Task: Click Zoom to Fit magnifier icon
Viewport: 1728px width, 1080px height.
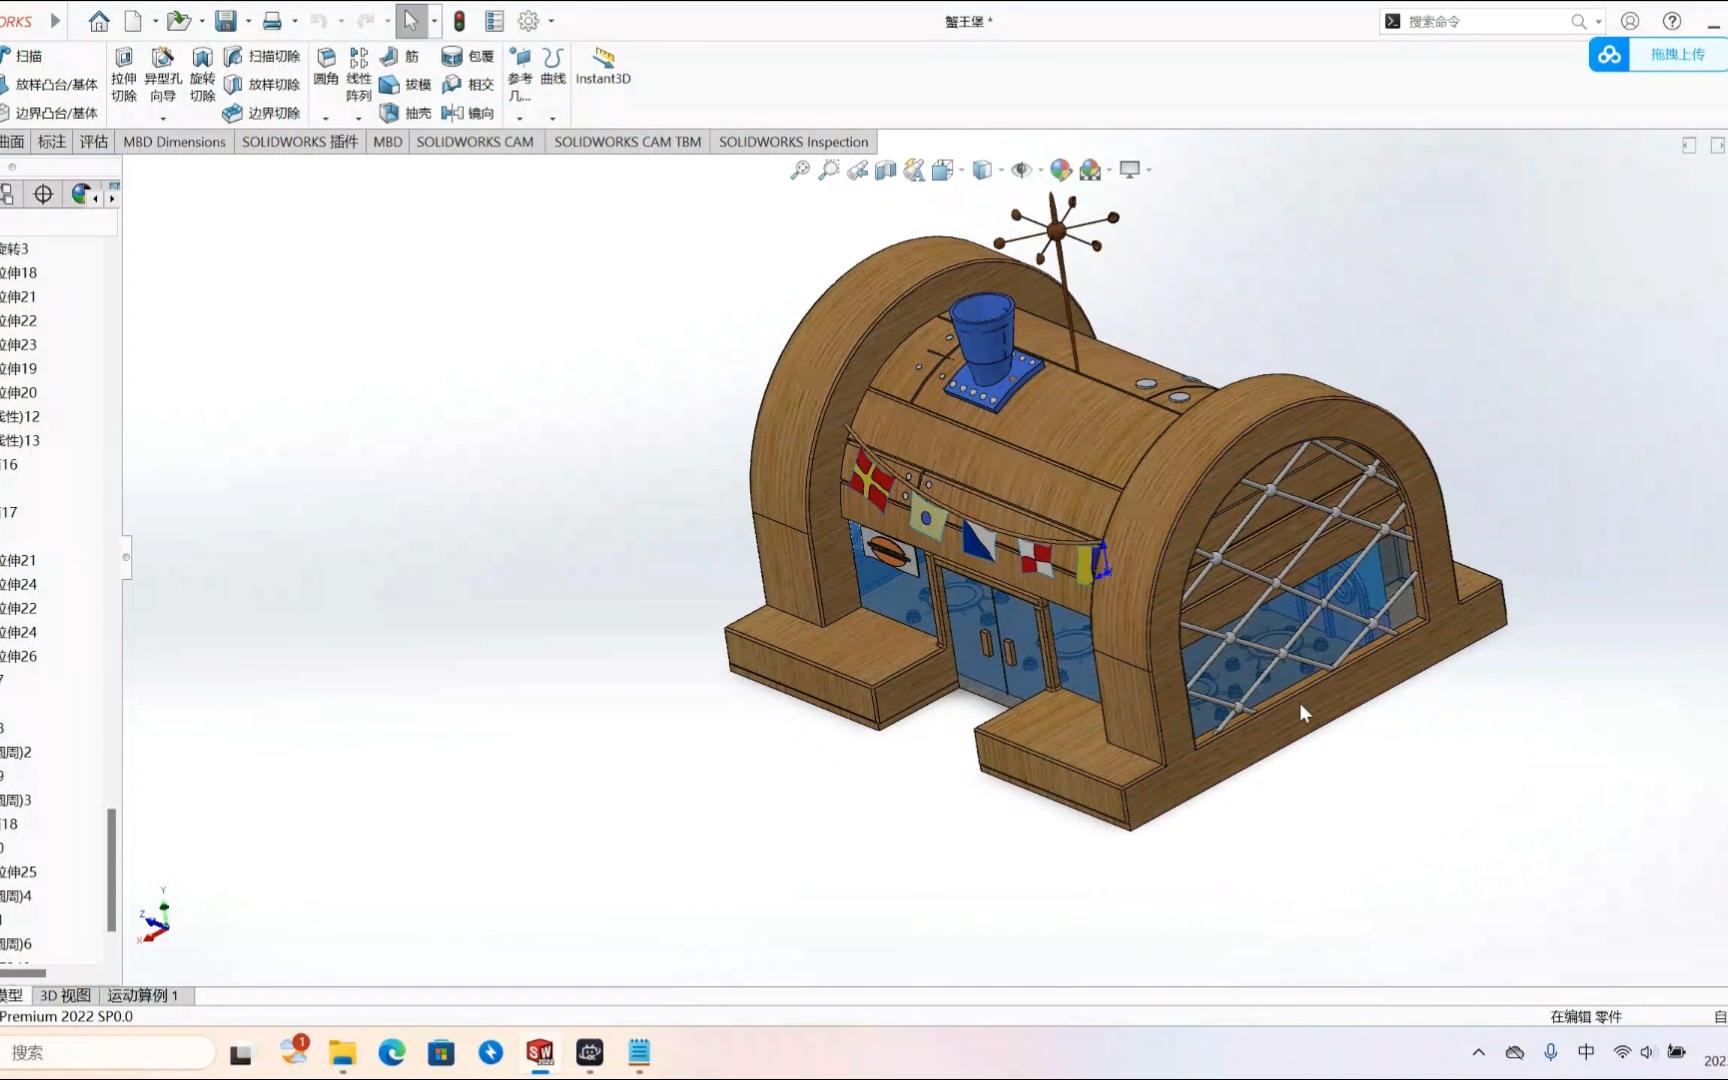Action: click(x=800, y=170)
